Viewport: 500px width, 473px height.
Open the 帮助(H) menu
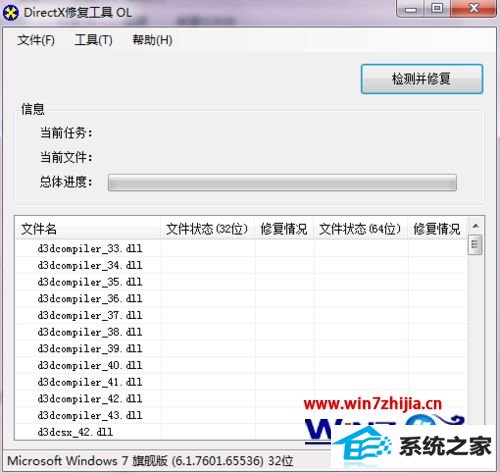pos(152,40)
